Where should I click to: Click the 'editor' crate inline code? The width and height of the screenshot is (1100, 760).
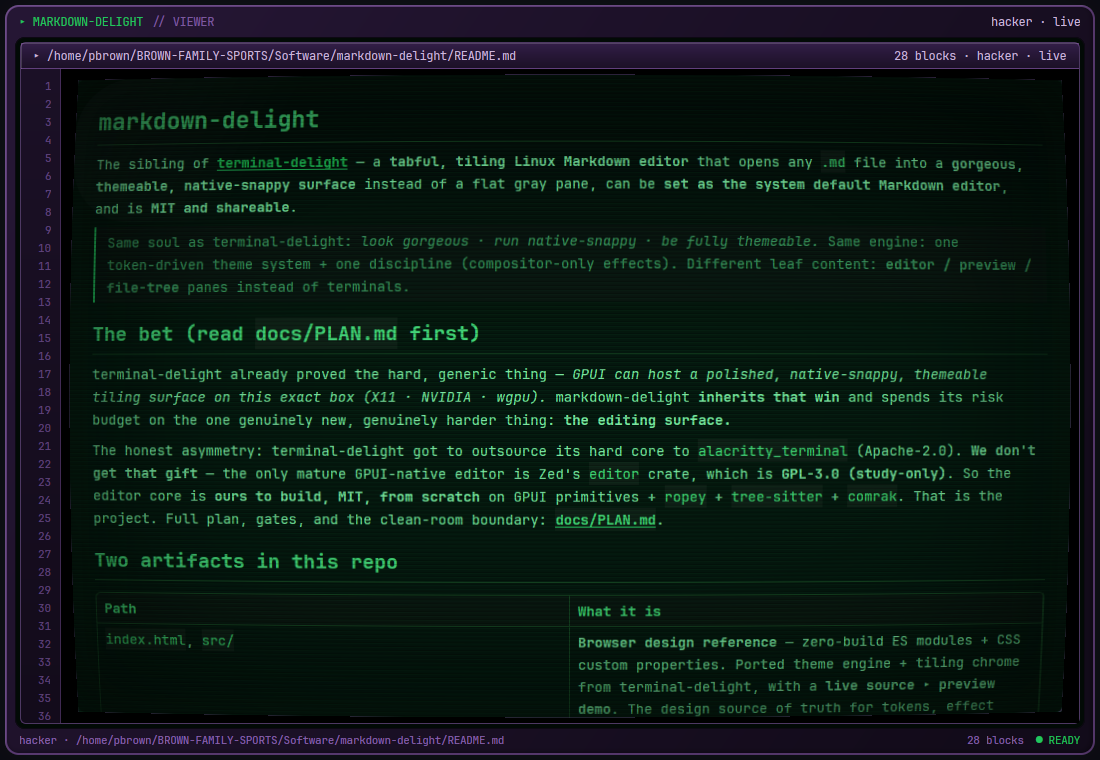pyautogui.click(x=614, y=474)
